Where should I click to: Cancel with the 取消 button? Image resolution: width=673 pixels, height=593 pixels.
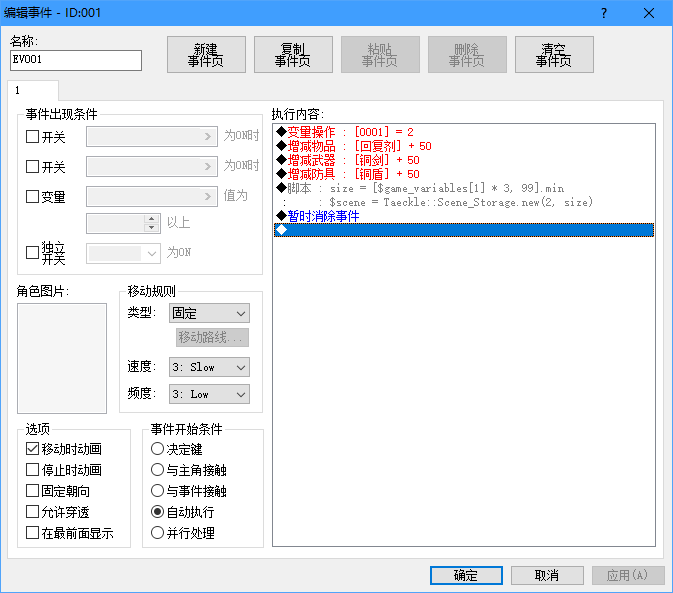click(547, 575)
